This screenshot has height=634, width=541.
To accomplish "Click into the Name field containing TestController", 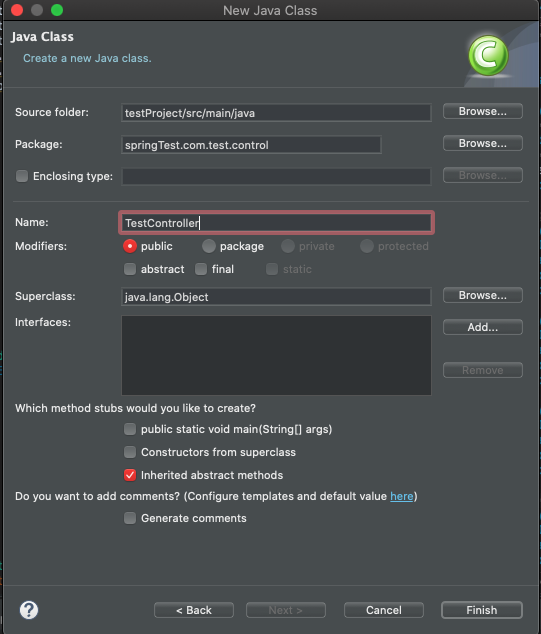I will pos(276,222).
